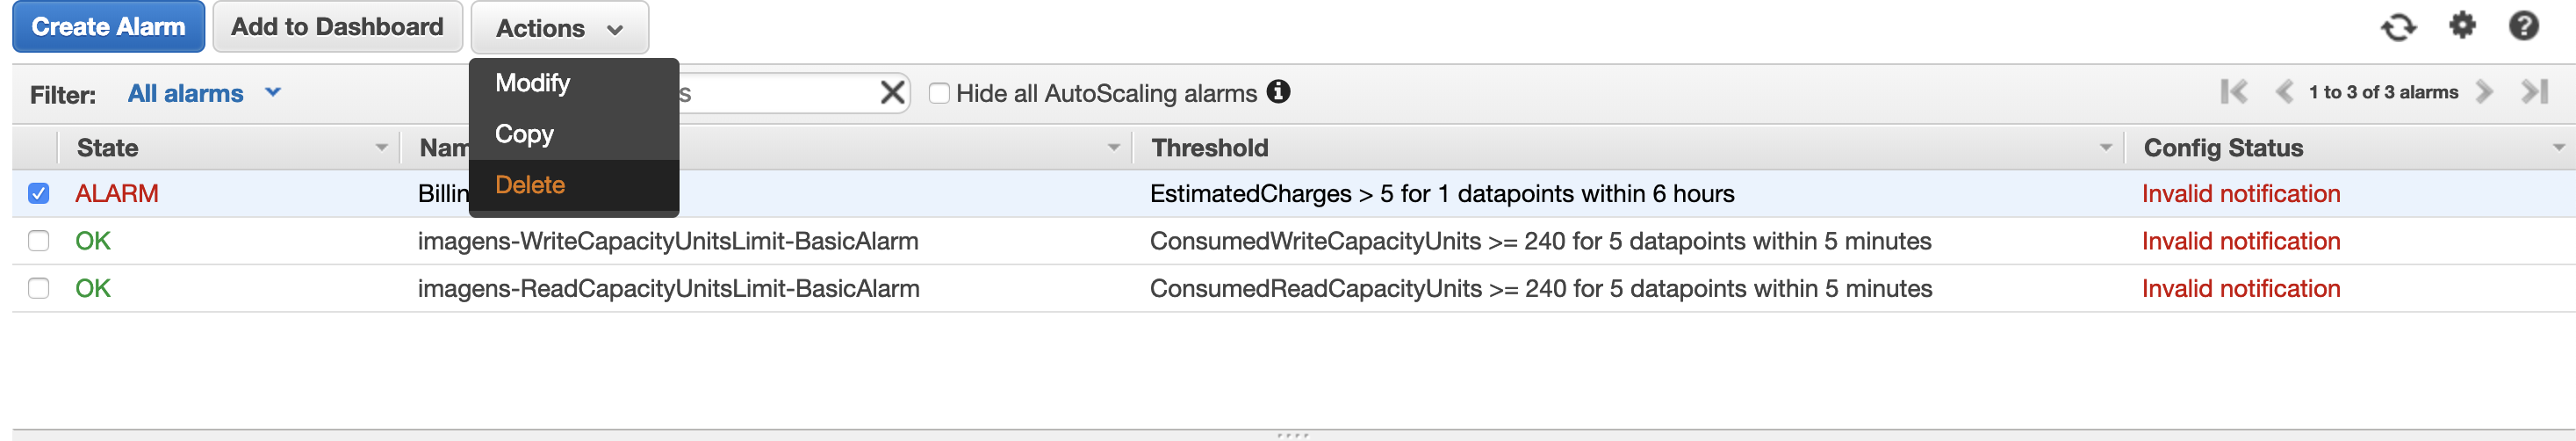Image resolution: width=2576 pixels, height=441 pixels.
Task: Uncheck the ALARM state billing row checkbox
Action: [39, 193]
